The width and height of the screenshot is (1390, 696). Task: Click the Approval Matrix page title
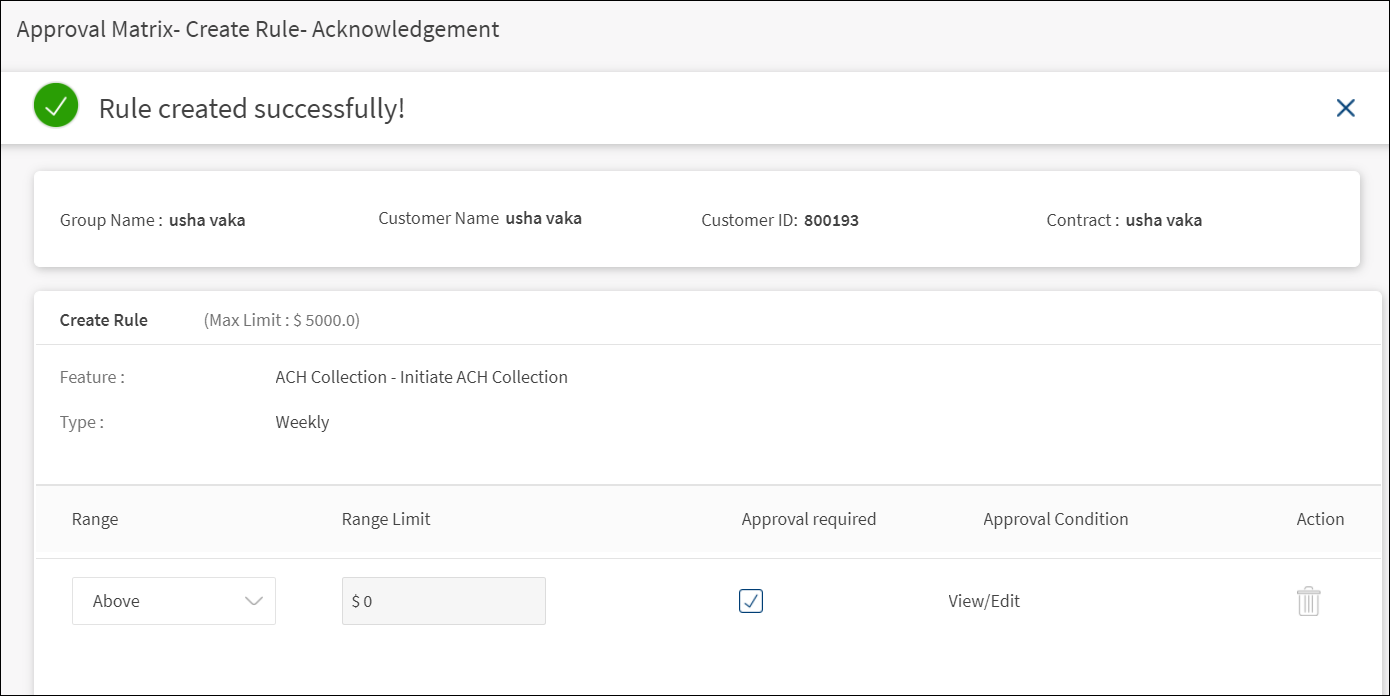[x=258, y=30]
